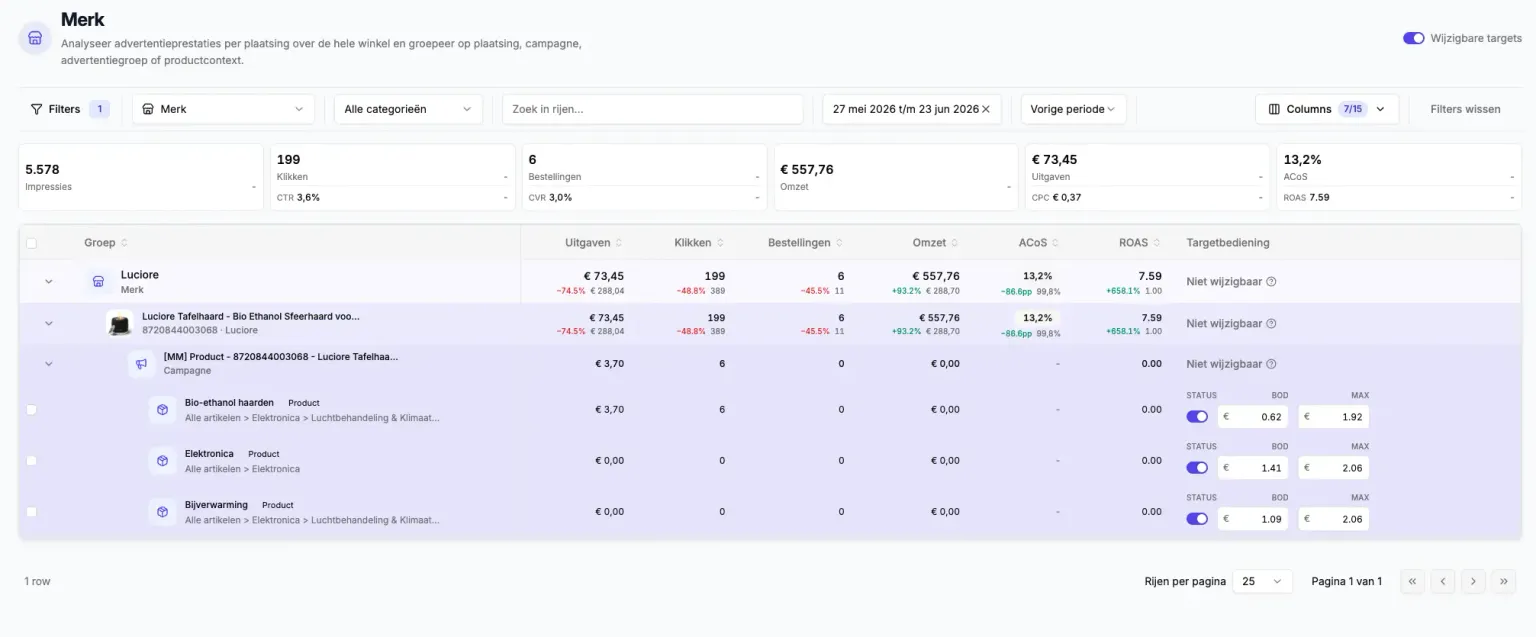Click the campaign megaphone icon
The height and width of the screenshot is (637, 1536).
pyautogui.click(x=142, y=364)
